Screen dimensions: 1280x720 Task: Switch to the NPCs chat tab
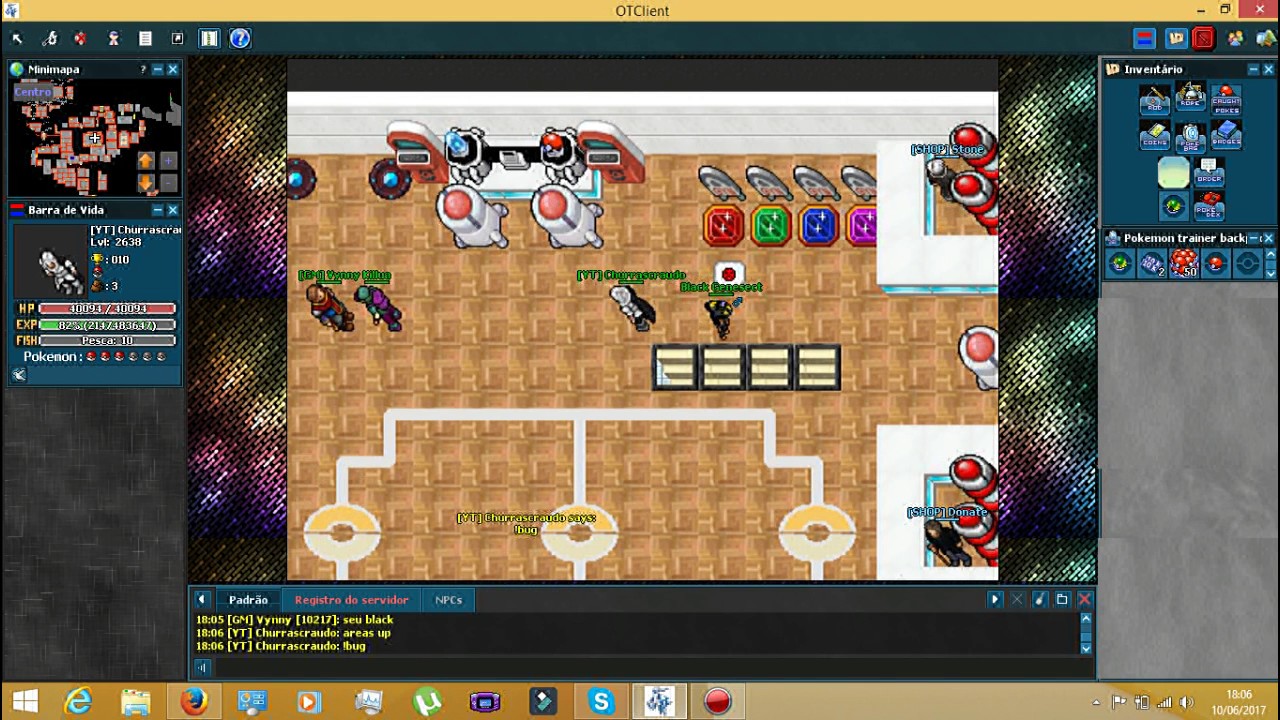448,600
